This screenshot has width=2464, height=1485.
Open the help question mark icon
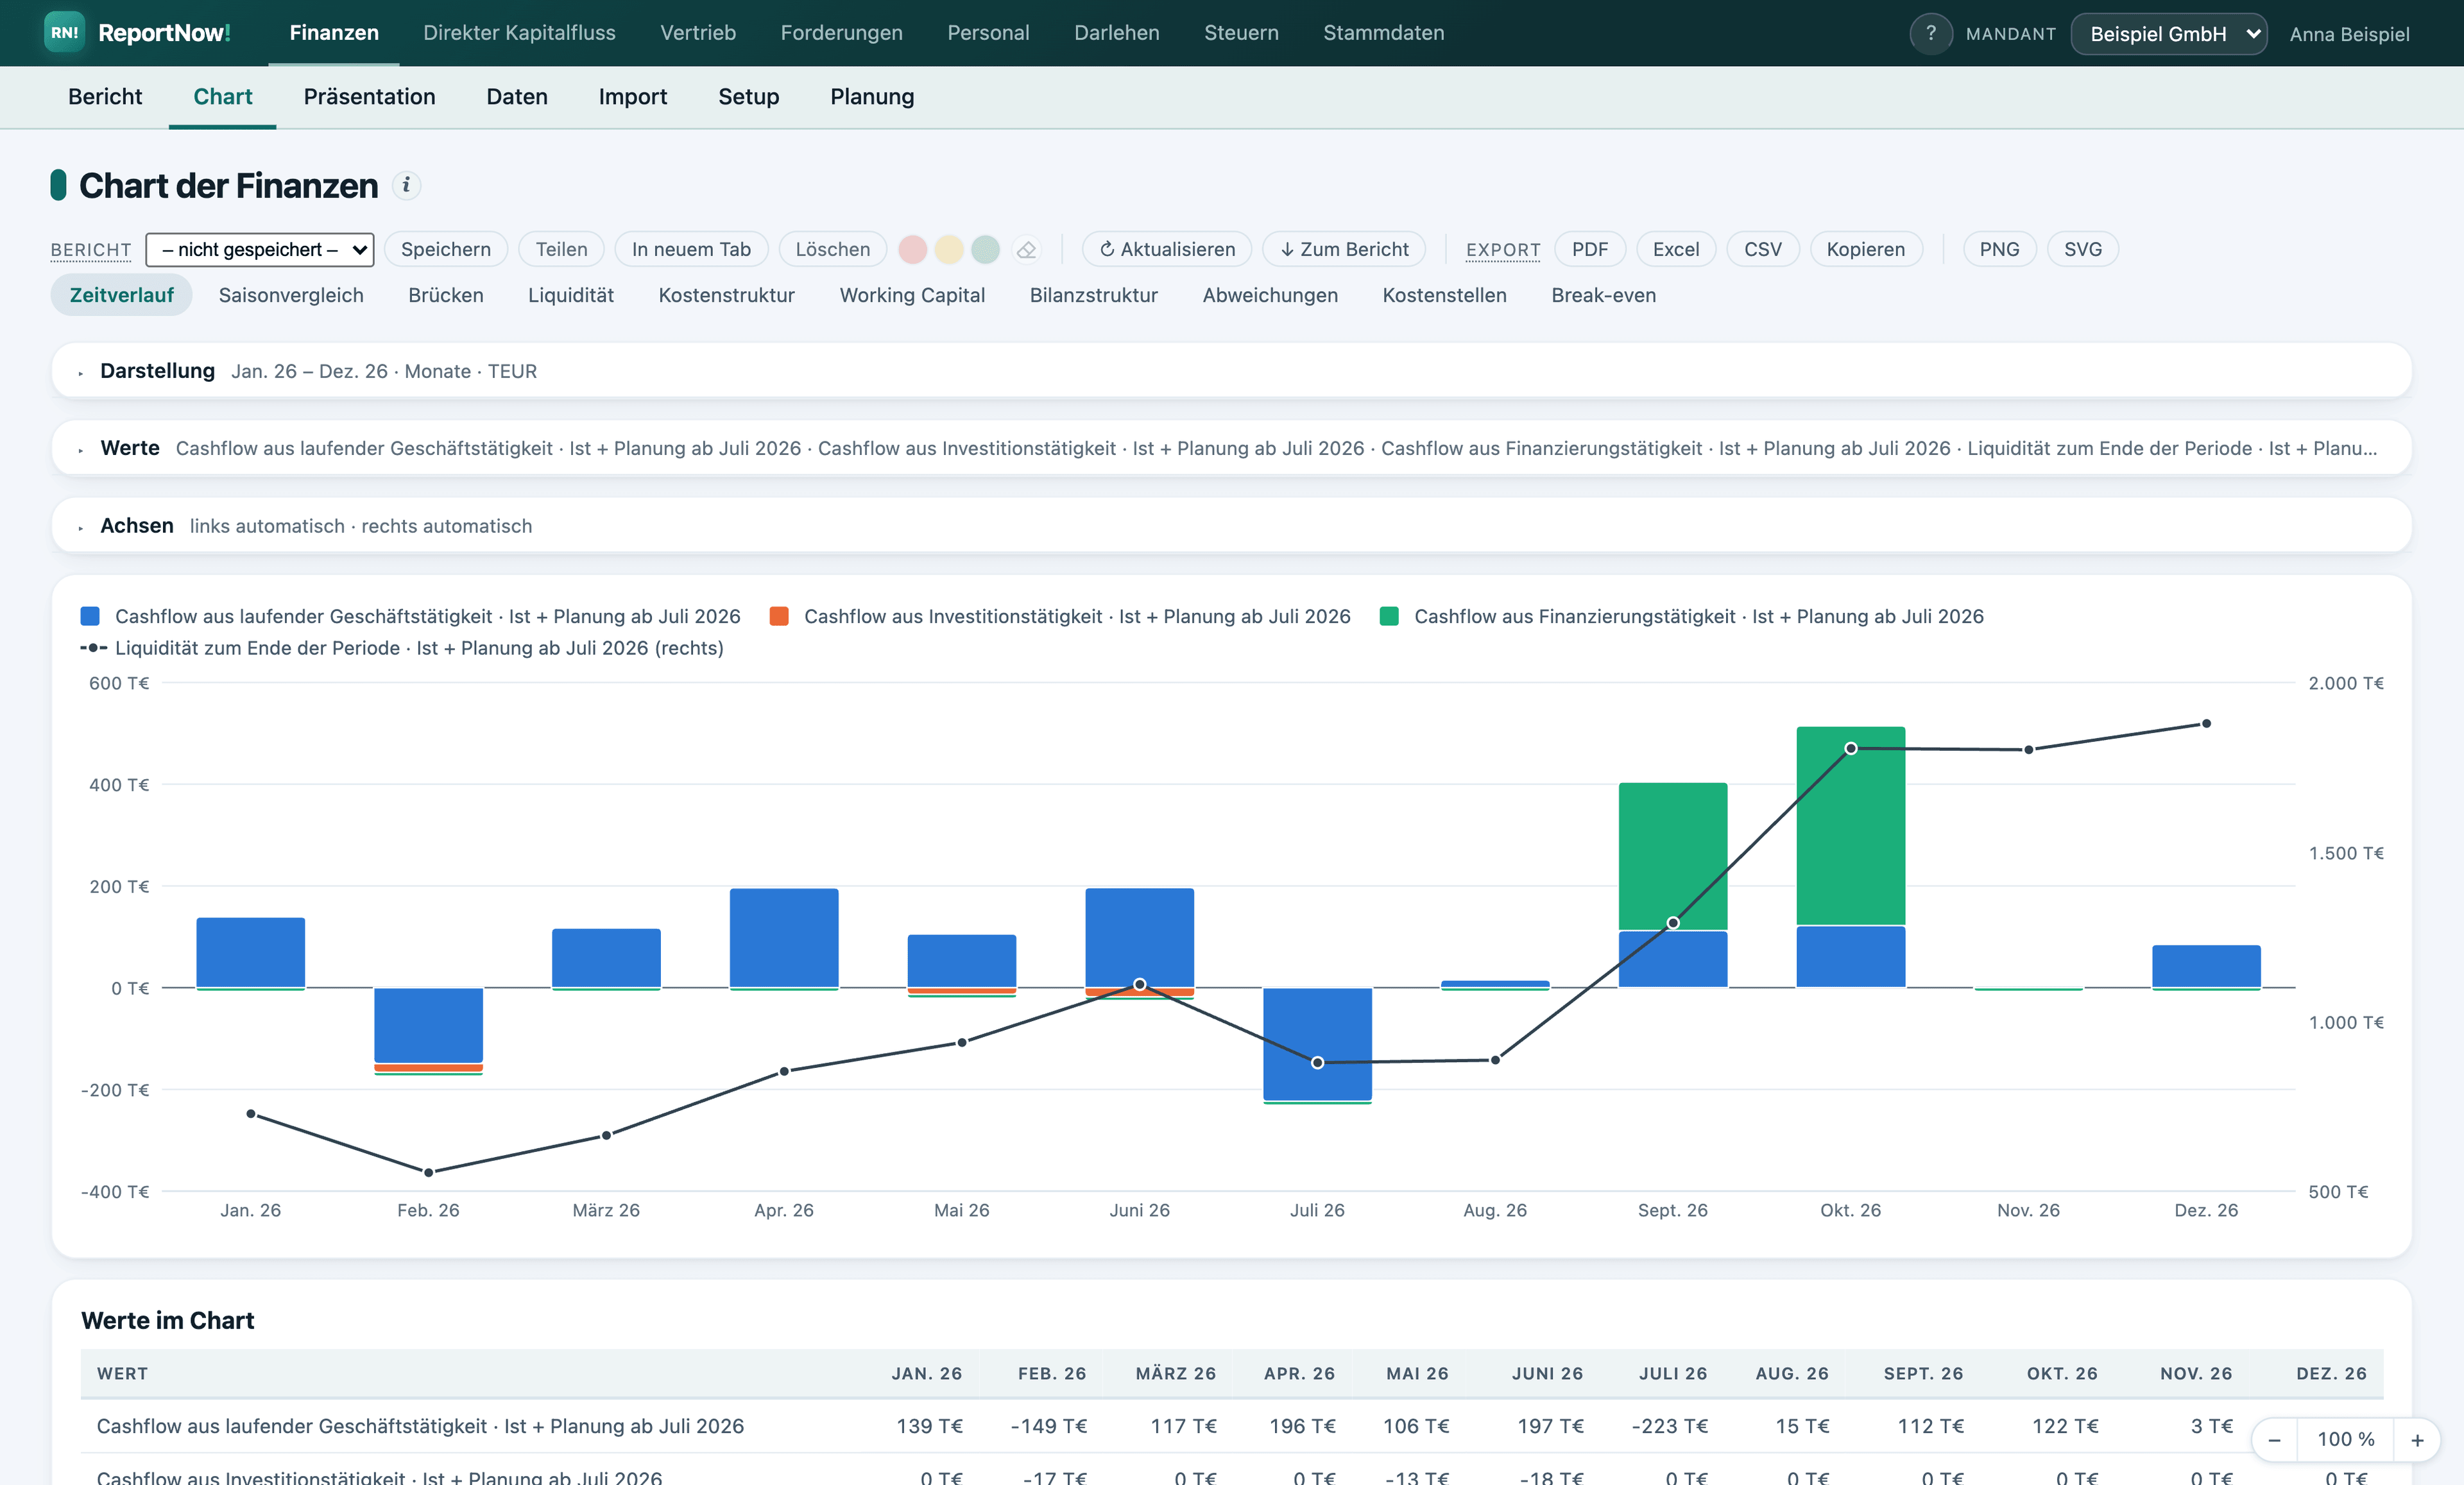[x=1930, y=33]
